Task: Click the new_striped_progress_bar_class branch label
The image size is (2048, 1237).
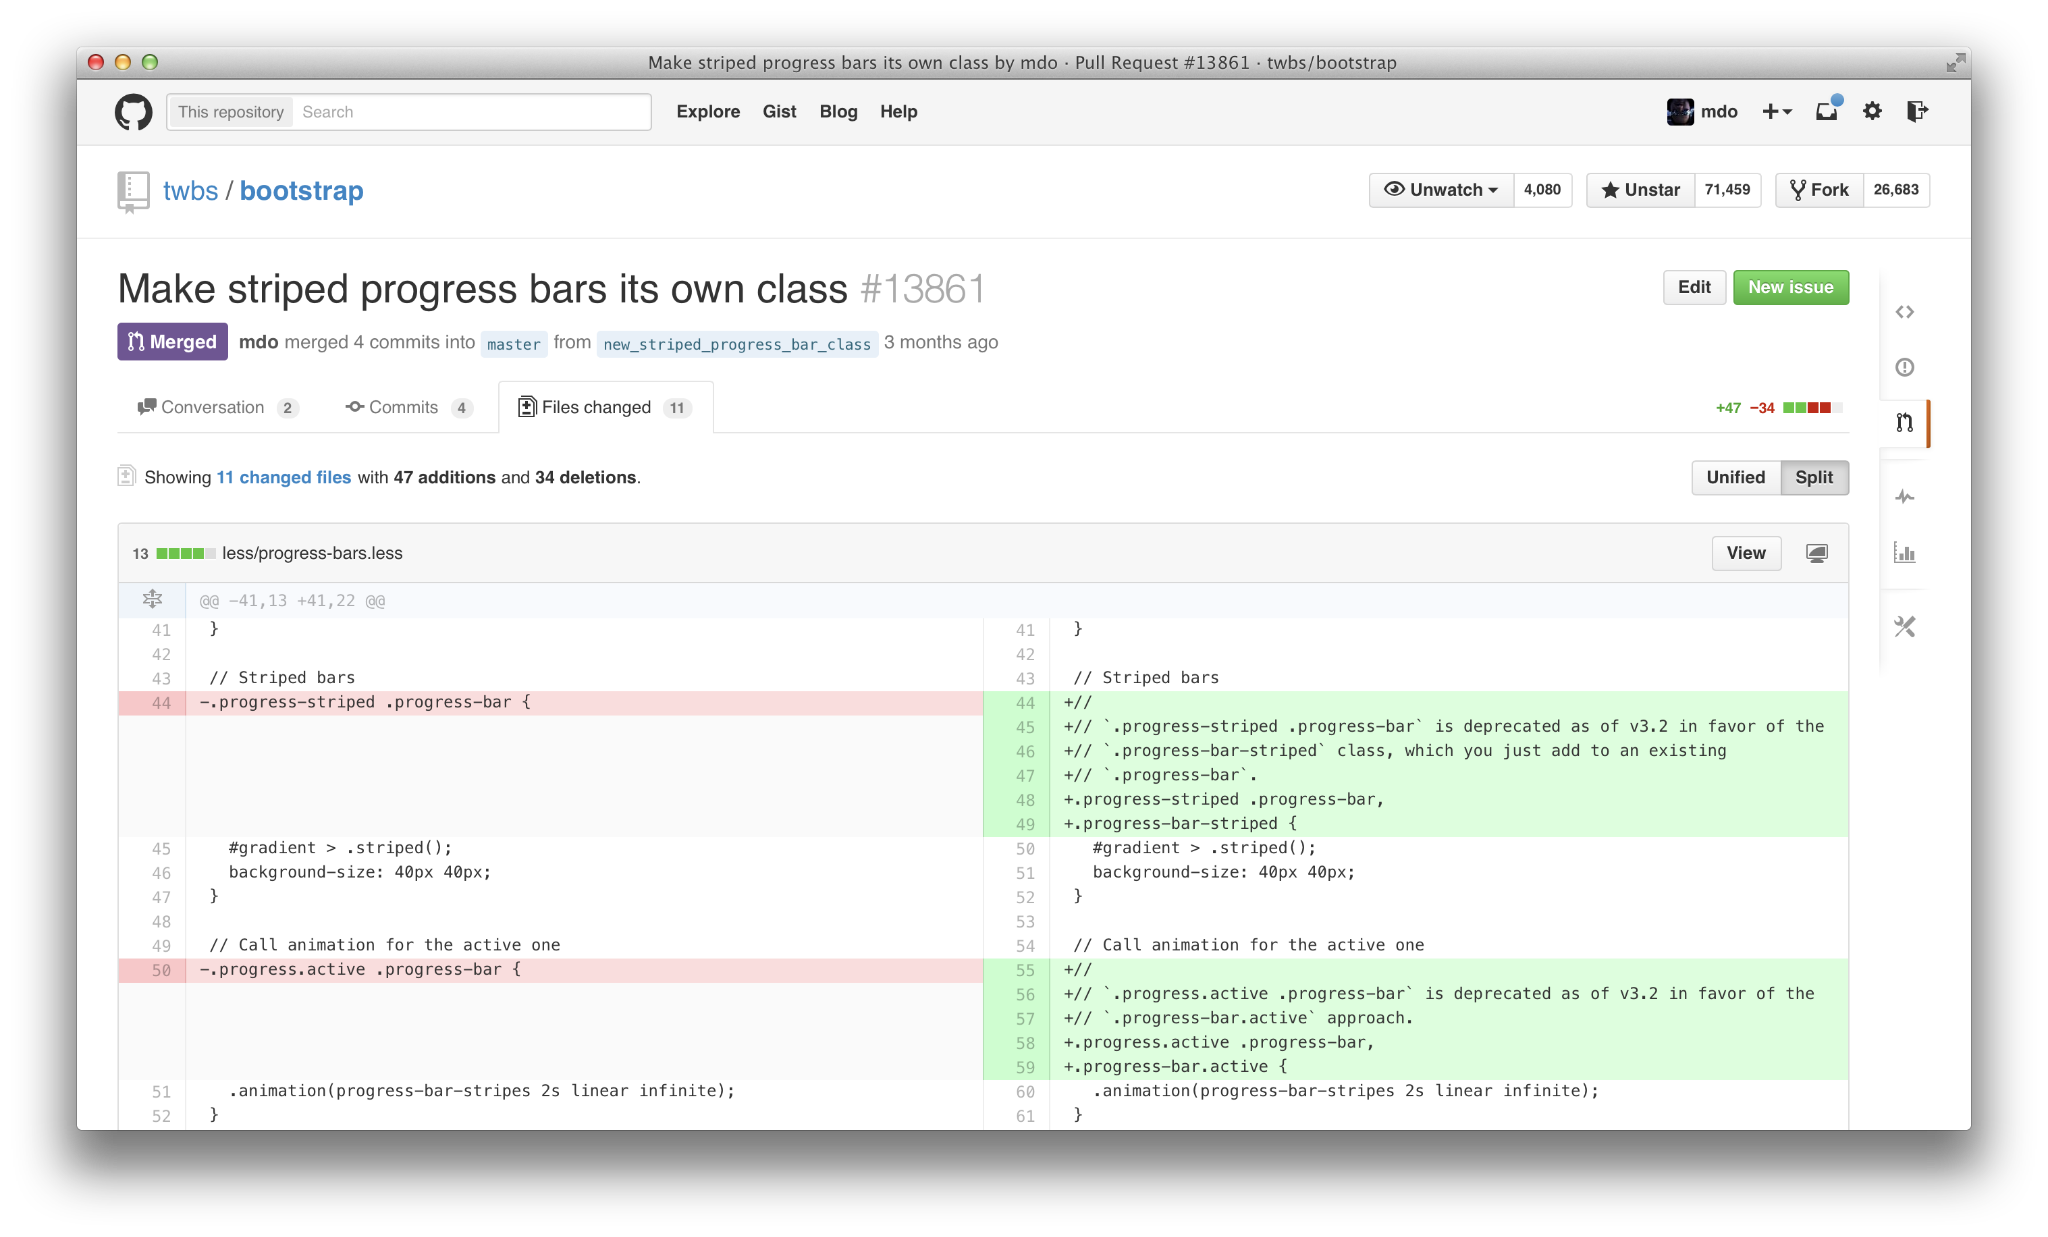Action: (737, 344)
